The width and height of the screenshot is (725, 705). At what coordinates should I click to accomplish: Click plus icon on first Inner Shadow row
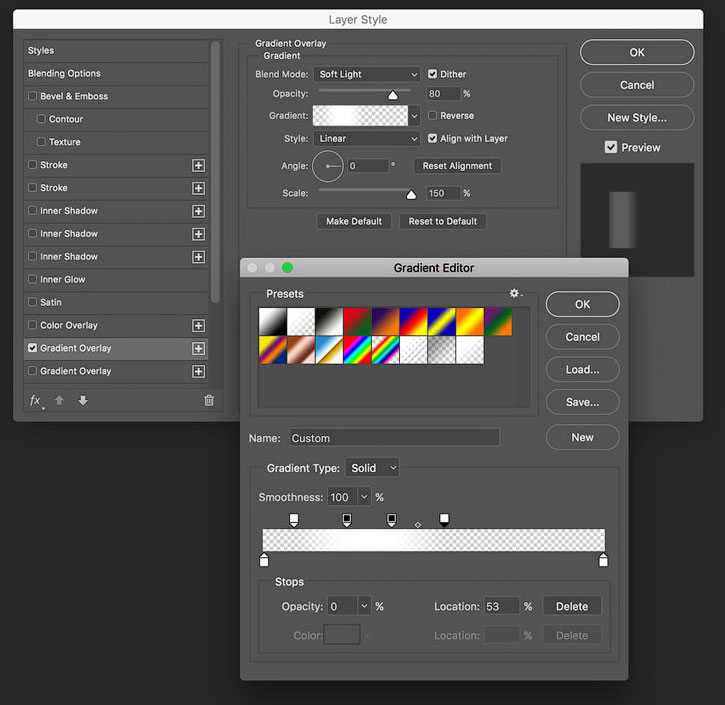pos(198,211)
